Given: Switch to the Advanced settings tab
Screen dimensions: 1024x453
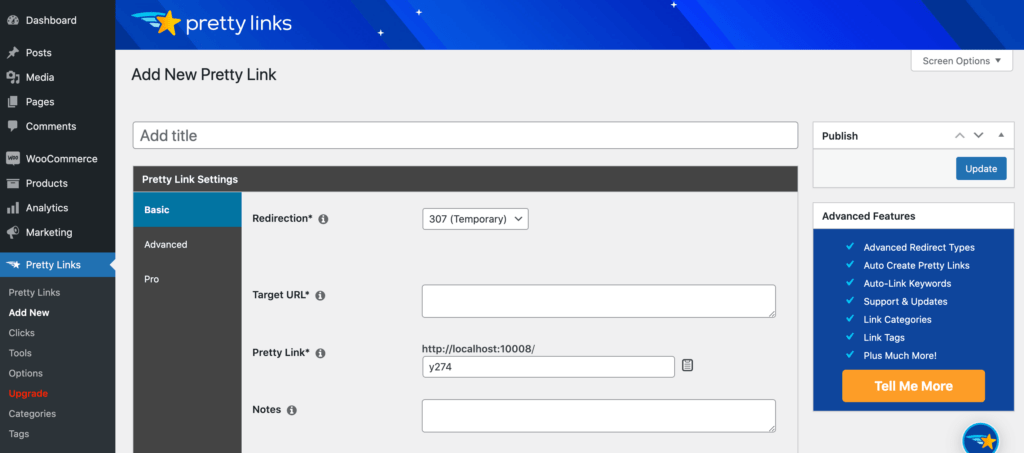Looking at the screenshot, I should point(187,245).
